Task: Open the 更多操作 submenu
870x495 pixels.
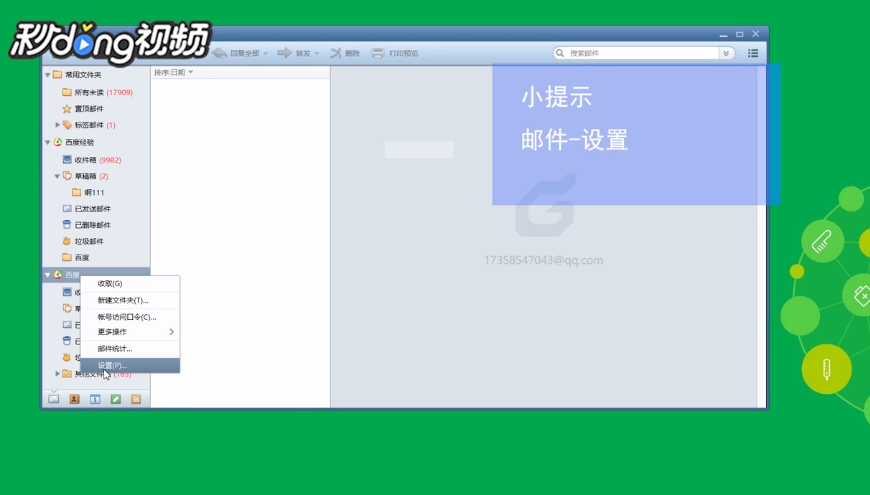Action: coord(130,332)
